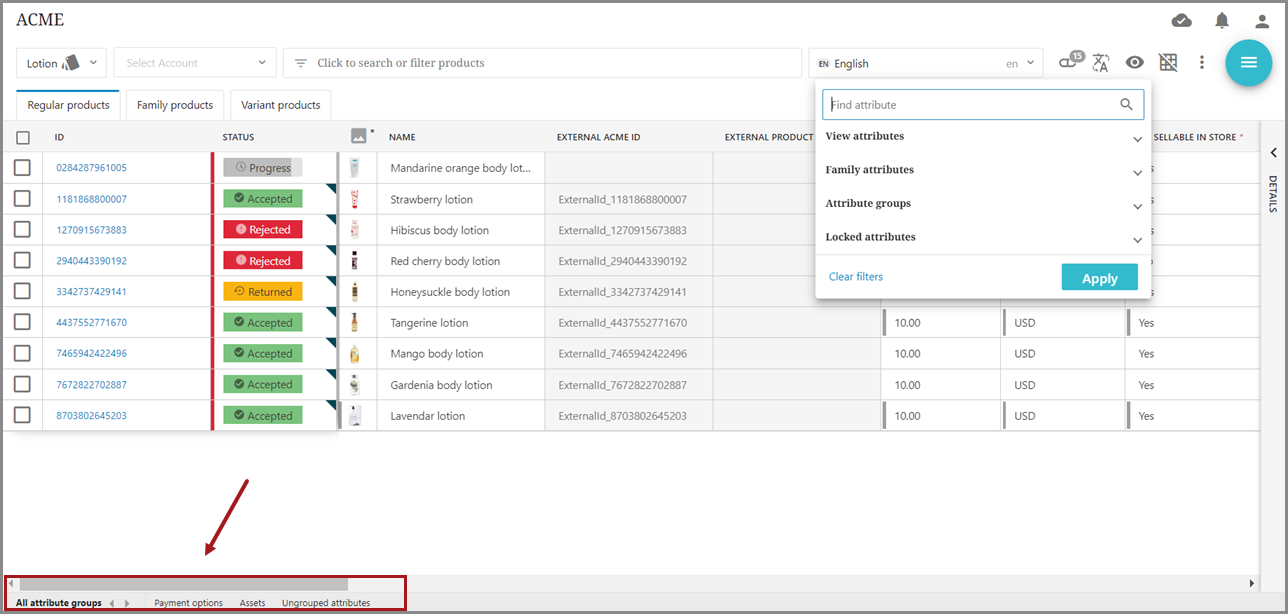
Task: Click the cloud sync status icon
Action: [1181, 21]
